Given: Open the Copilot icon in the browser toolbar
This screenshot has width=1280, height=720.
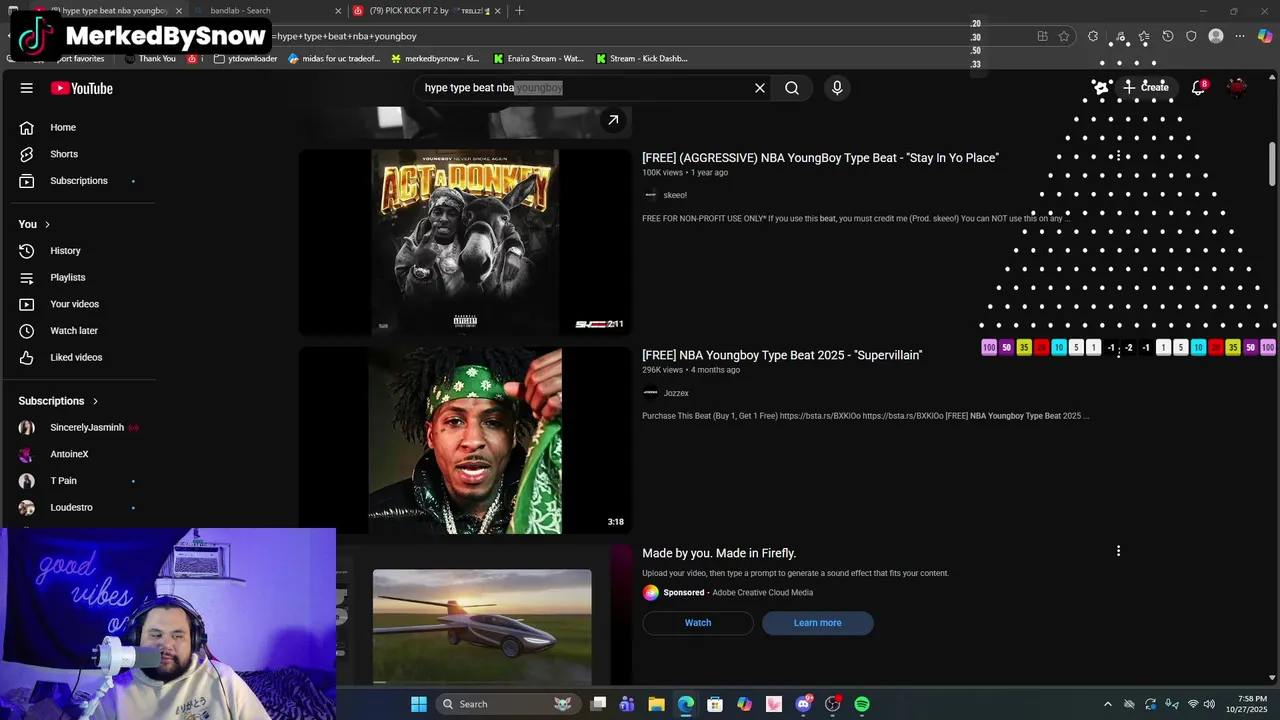Looking at the screenshot, I should click(x=1265, y=36).
